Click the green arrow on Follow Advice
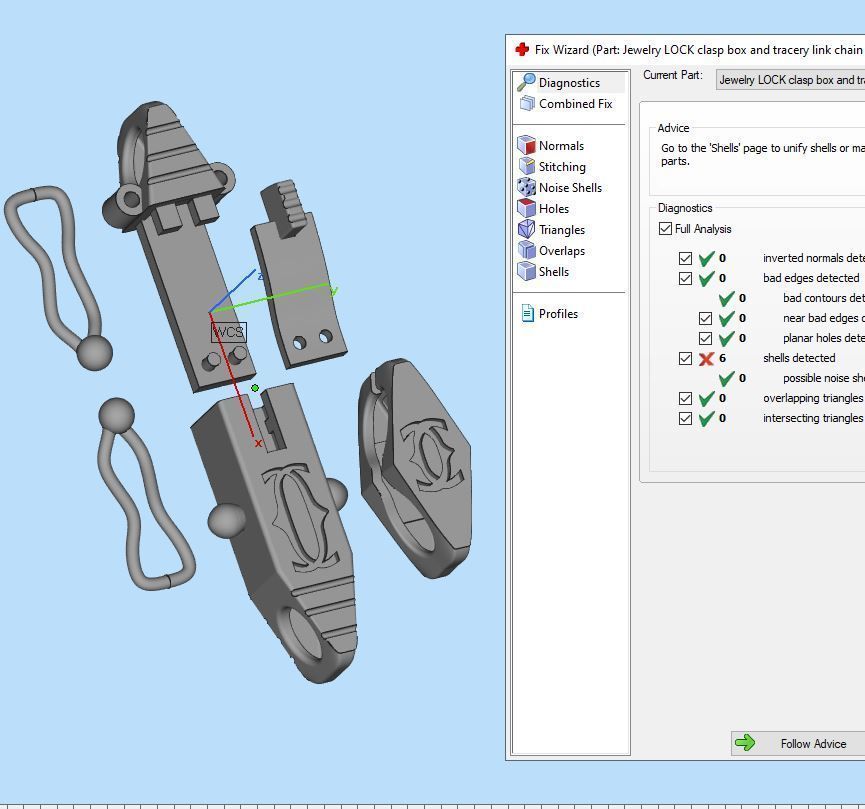 [x=745, y=743]
